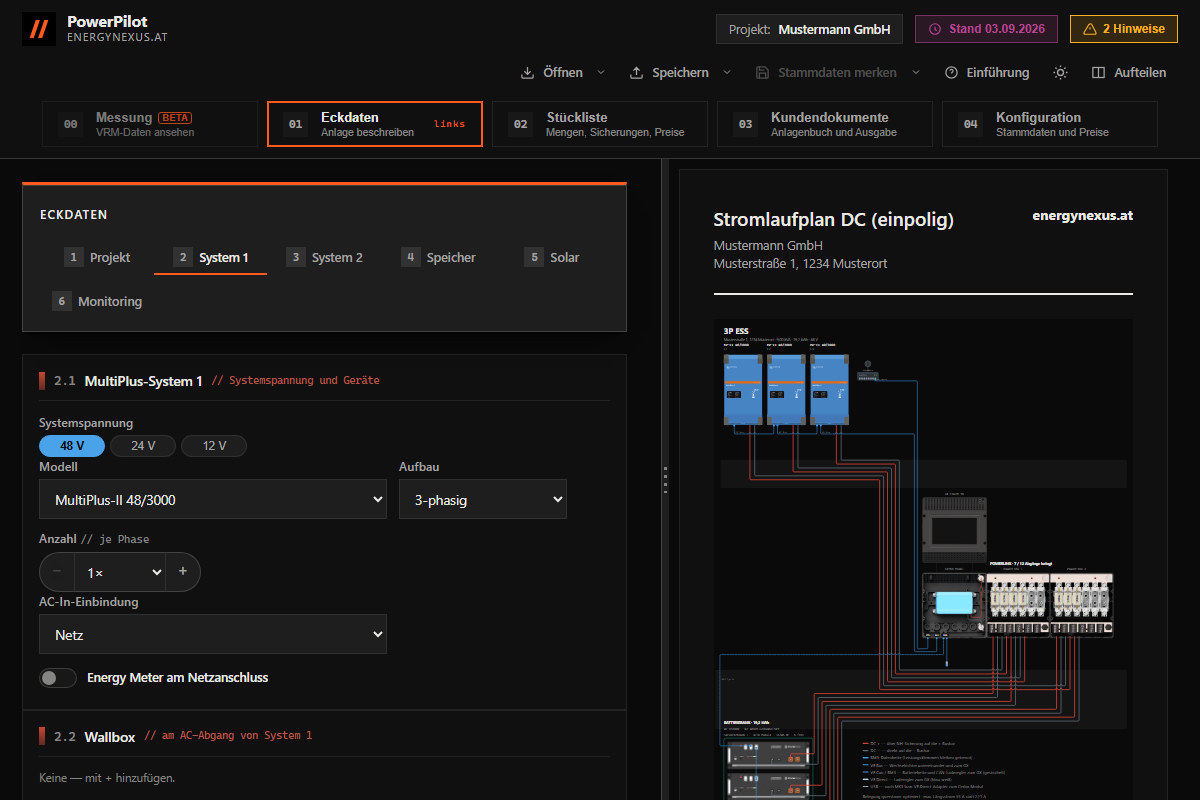Increase Anzahl with the plus button
1200x800 pixels.
click(183, 572)
